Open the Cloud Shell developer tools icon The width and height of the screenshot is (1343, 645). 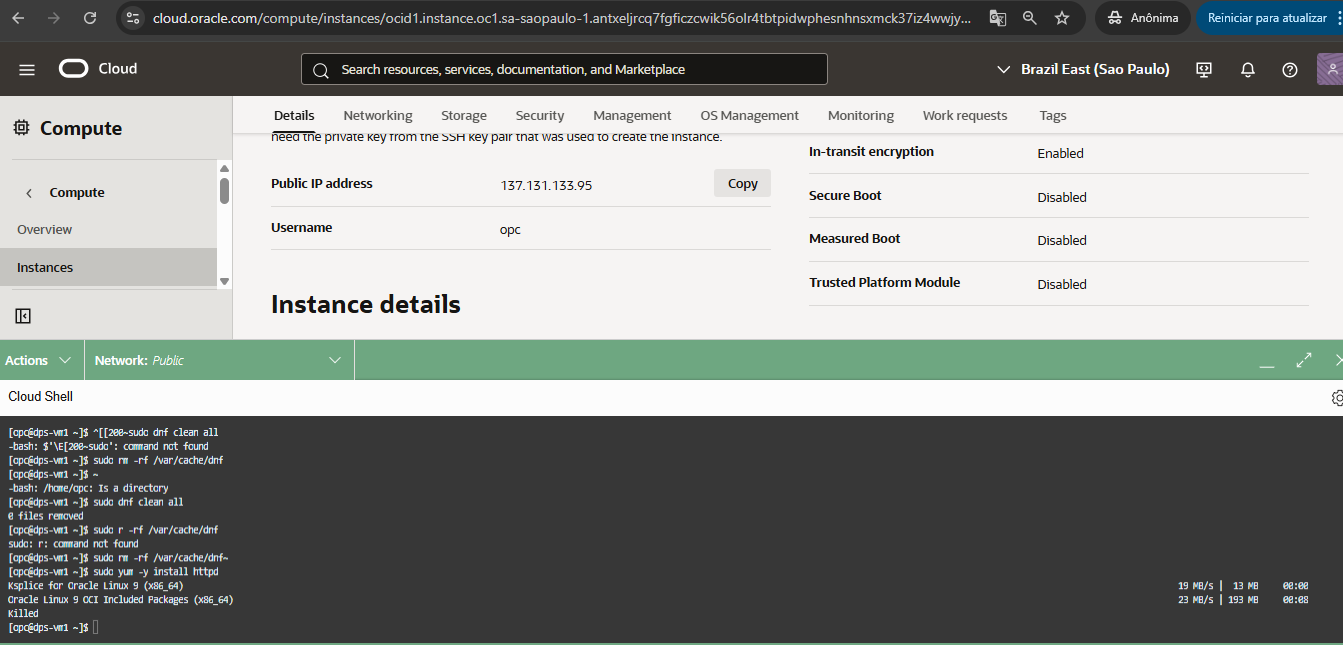click(x=1204, y=69)
